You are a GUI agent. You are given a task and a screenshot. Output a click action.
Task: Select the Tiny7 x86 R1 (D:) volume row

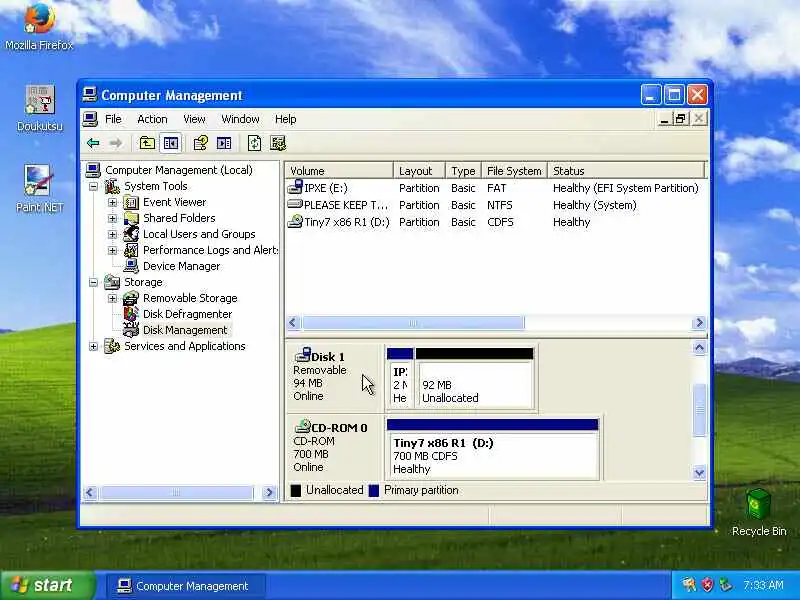495,222
